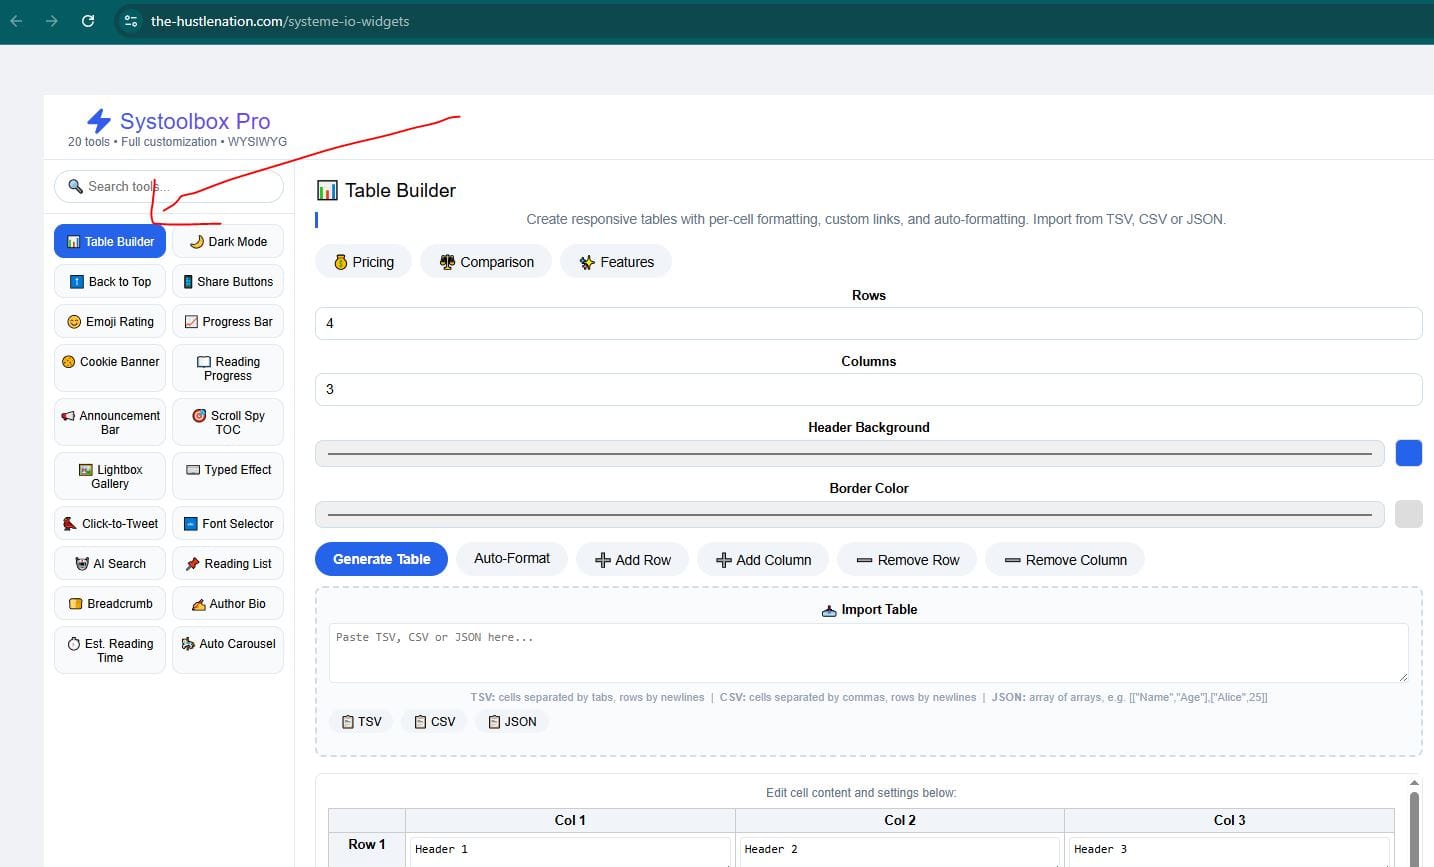Reload the page with refresh icon
Image resolution: width=1434 pixels, height=867 pixels.
(x=88, y=21)
